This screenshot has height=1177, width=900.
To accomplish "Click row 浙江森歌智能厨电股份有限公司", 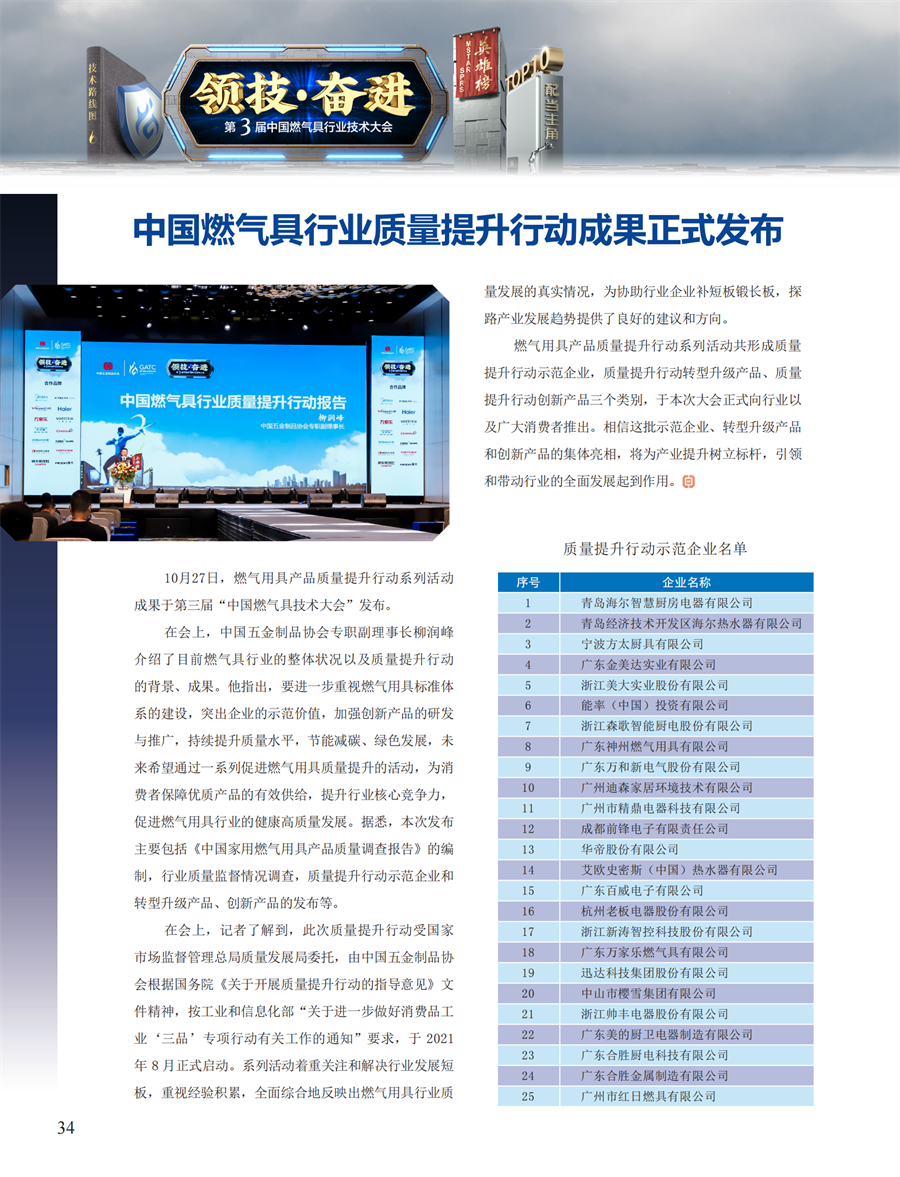I will tap(655, 726).
